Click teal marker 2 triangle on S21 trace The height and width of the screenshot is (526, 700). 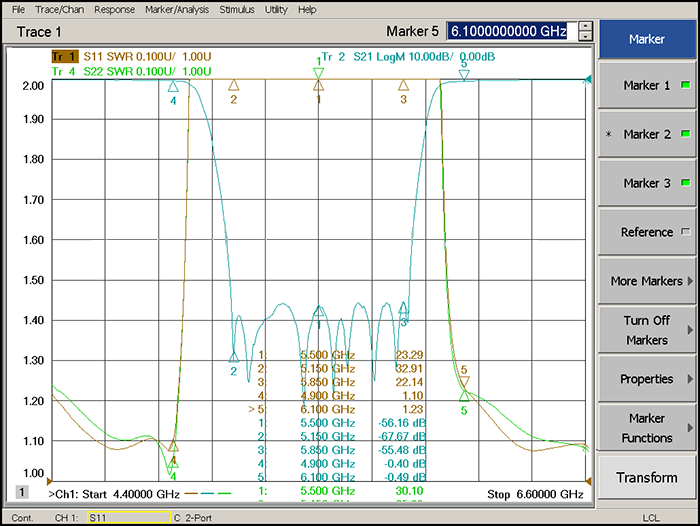click(x=233, y=356)
